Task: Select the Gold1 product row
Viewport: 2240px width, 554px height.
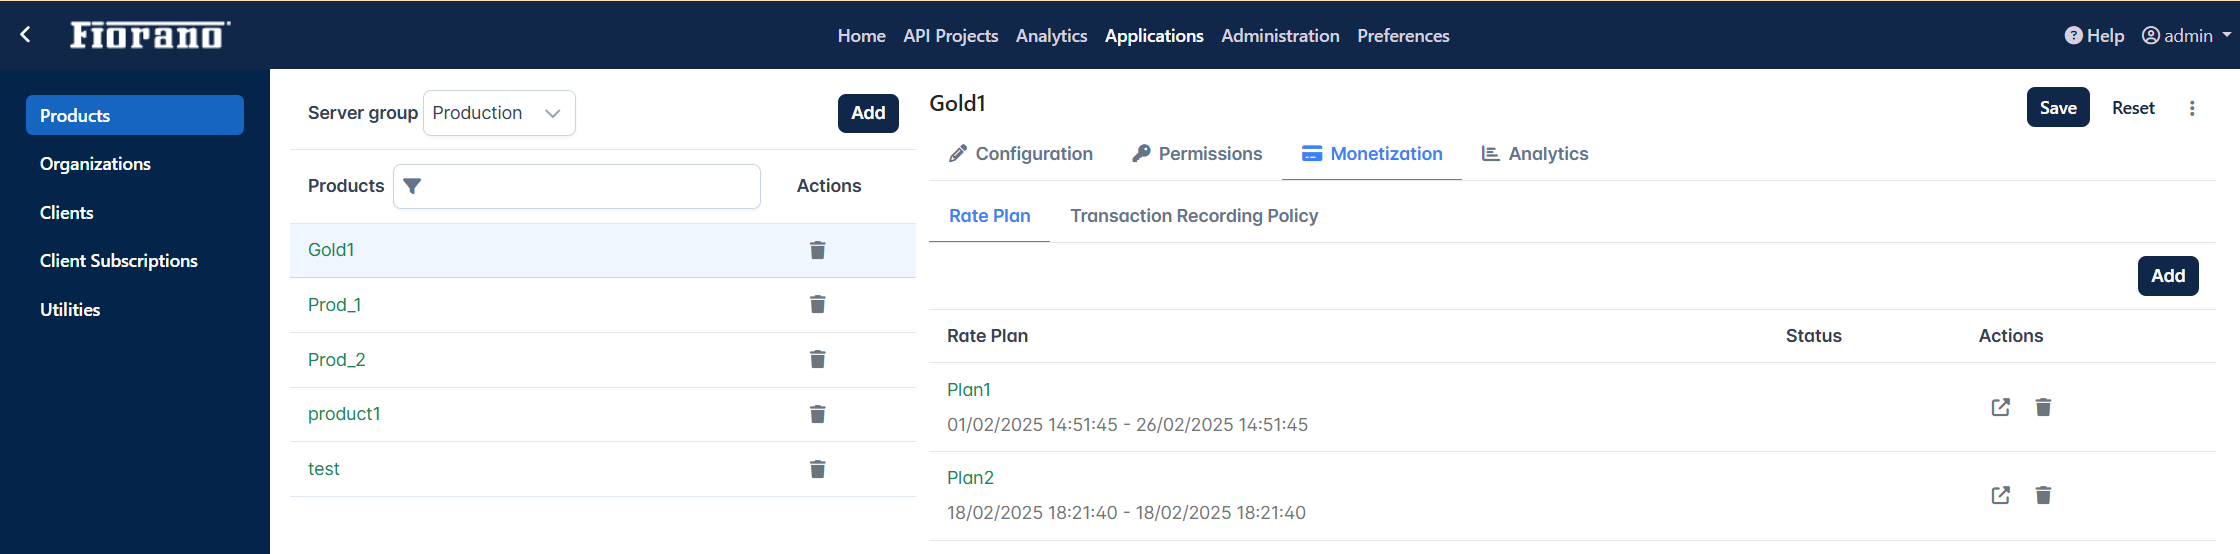Action: [603, 250]
